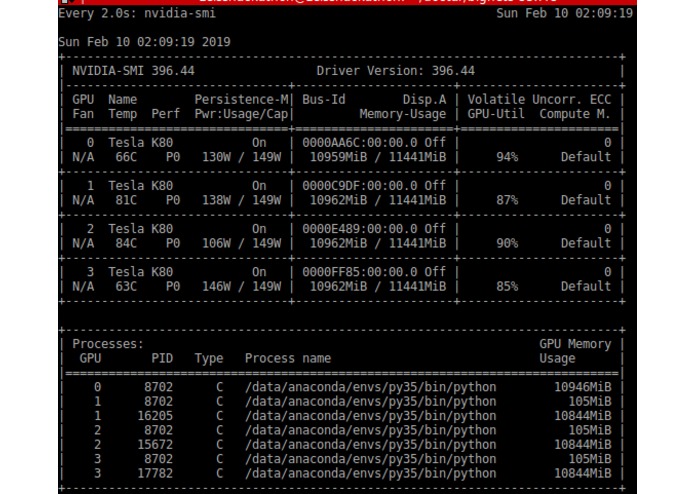Image resolution: width=695 pixels, height=494 pixels.
Task: Click the "Processes:" section label
Action: [x=108, y=344]
